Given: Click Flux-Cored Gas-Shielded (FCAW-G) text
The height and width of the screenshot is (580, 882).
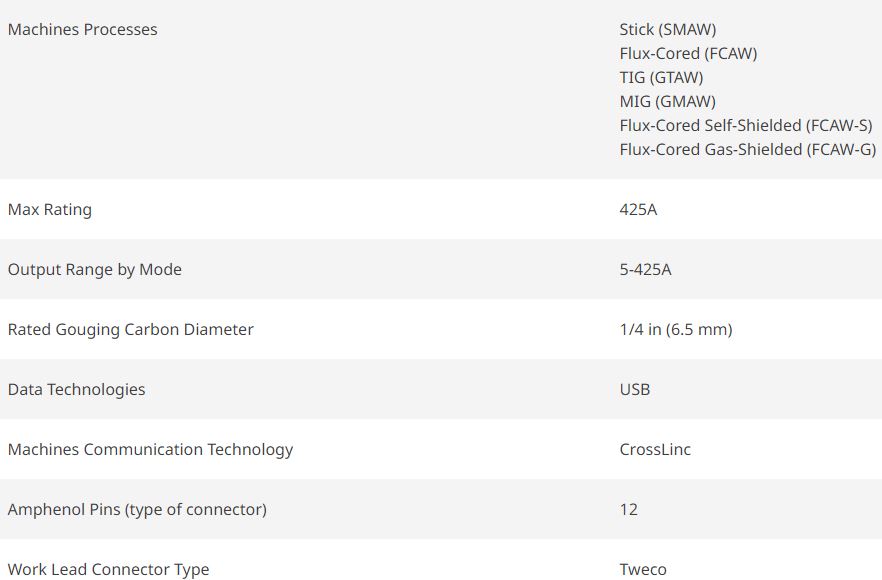Looking at the screenshot, I should [747, 150].
